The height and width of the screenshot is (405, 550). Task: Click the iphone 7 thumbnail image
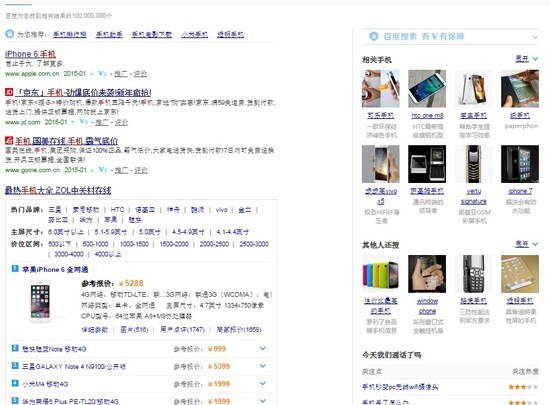click(520, 164)
